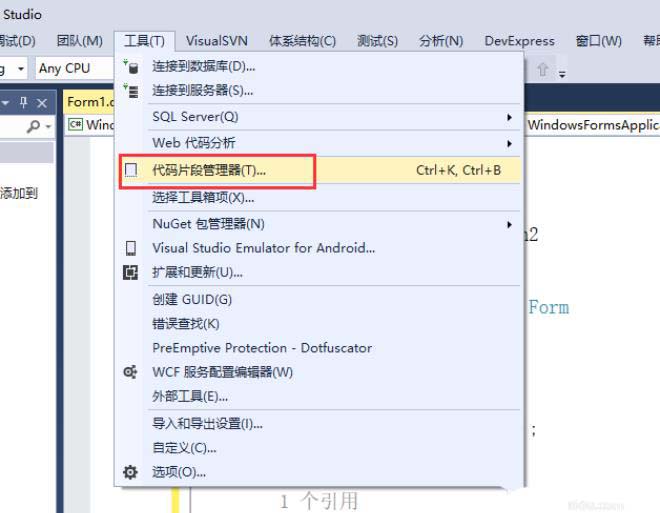The image size is (660, 513).
Task: Select PreEmptive Protection - Dotfuscator entry
Action: (x=262, y=348)
